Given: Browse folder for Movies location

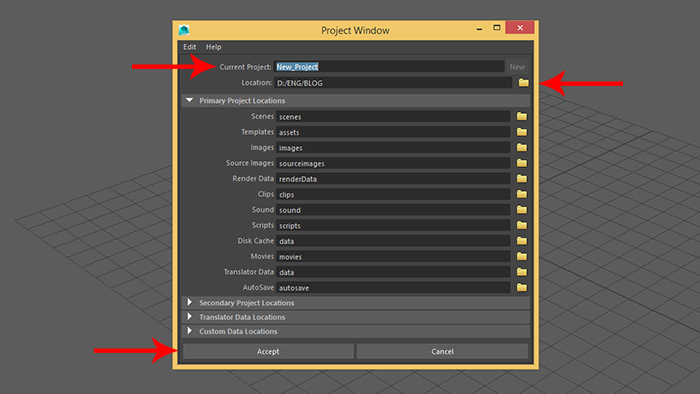Looking at the screenshot, I should (x=521, y=257).
